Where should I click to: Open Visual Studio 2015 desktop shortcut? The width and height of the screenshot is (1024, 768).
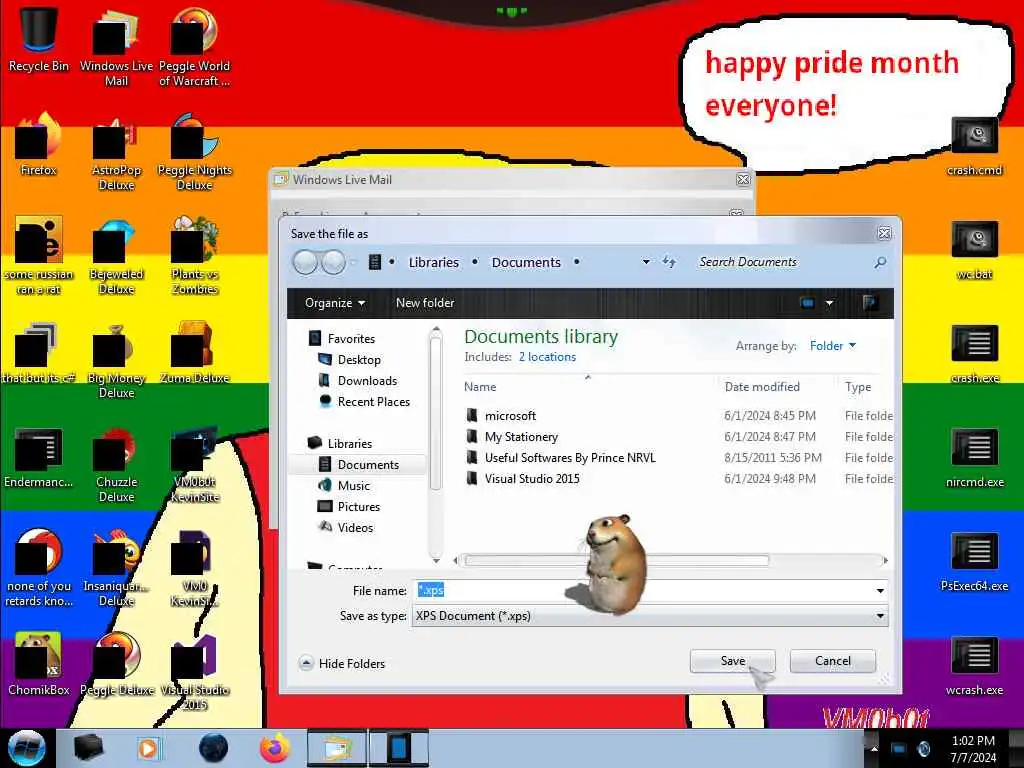click(x=195, y=671)
